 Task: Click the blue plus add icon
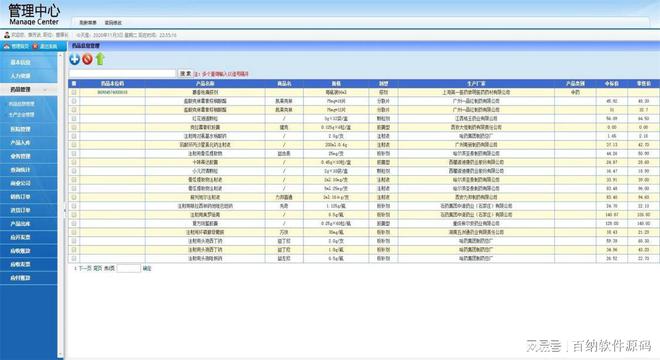click(75, 59)
